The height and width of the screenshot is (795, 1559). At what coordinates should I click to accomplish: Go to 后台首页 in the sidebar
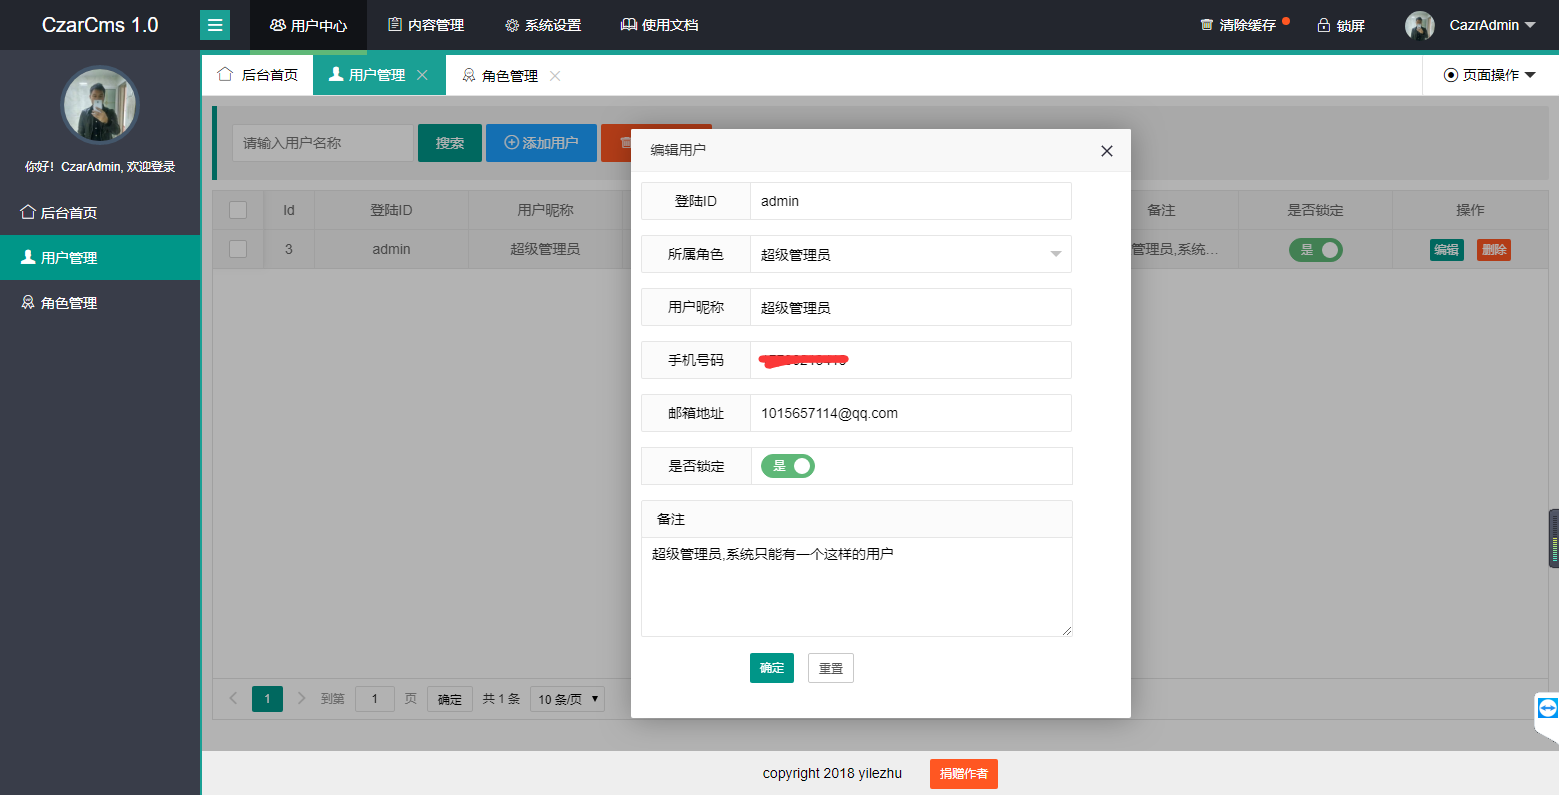tap(100, 212)
